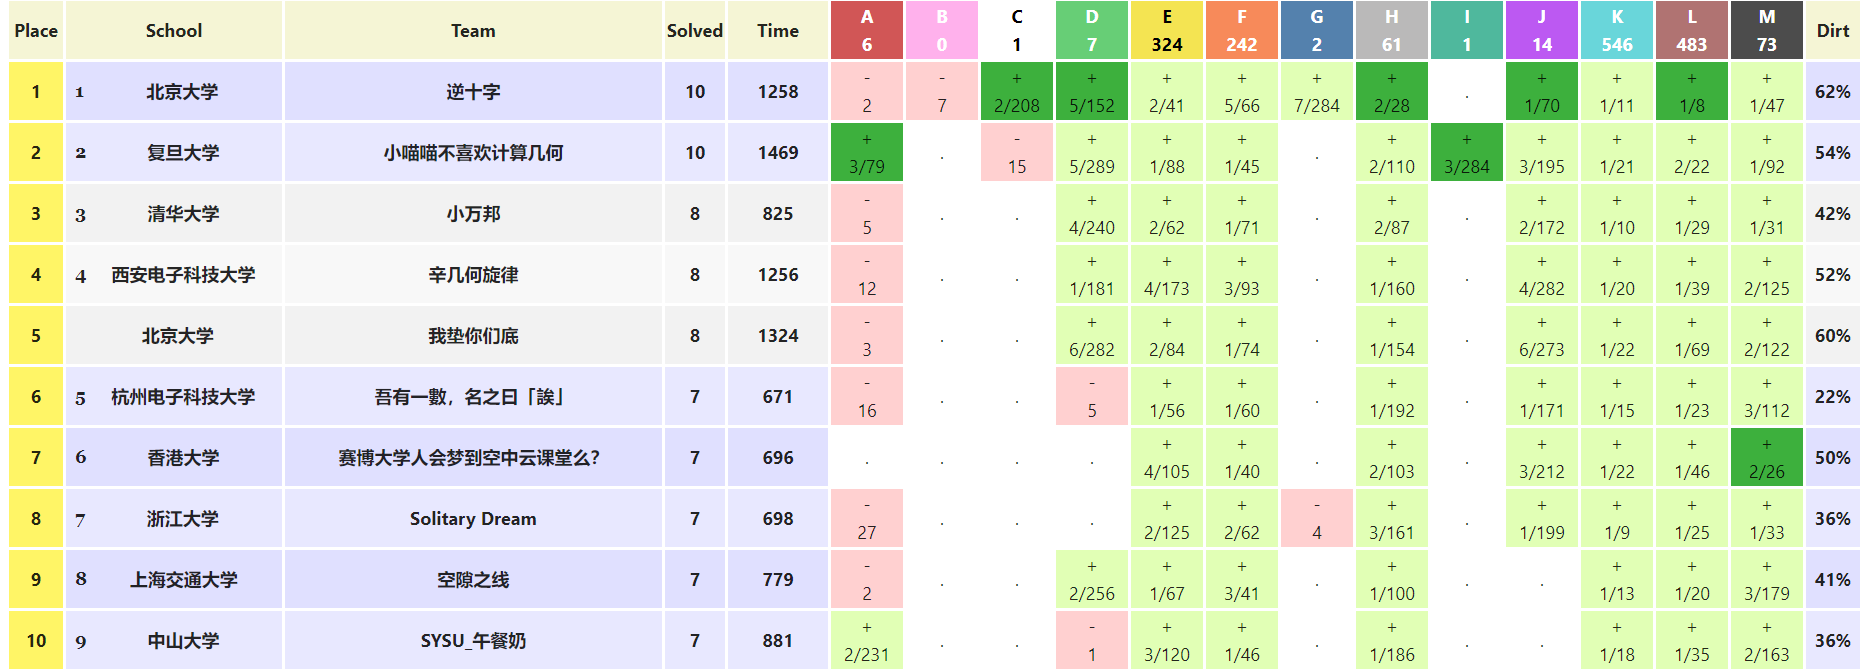Click the School column header
Image resolution: width=1867 pixels, height=670 pixels.
coord(173,30)
